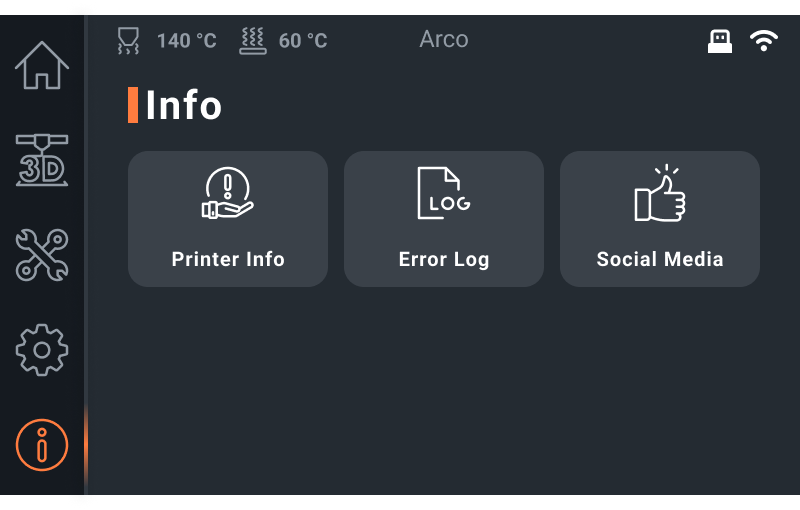This screenshot has height=510, width=800.
Task: Click the hand with exclamation icon
Action: tap(228, 193)
